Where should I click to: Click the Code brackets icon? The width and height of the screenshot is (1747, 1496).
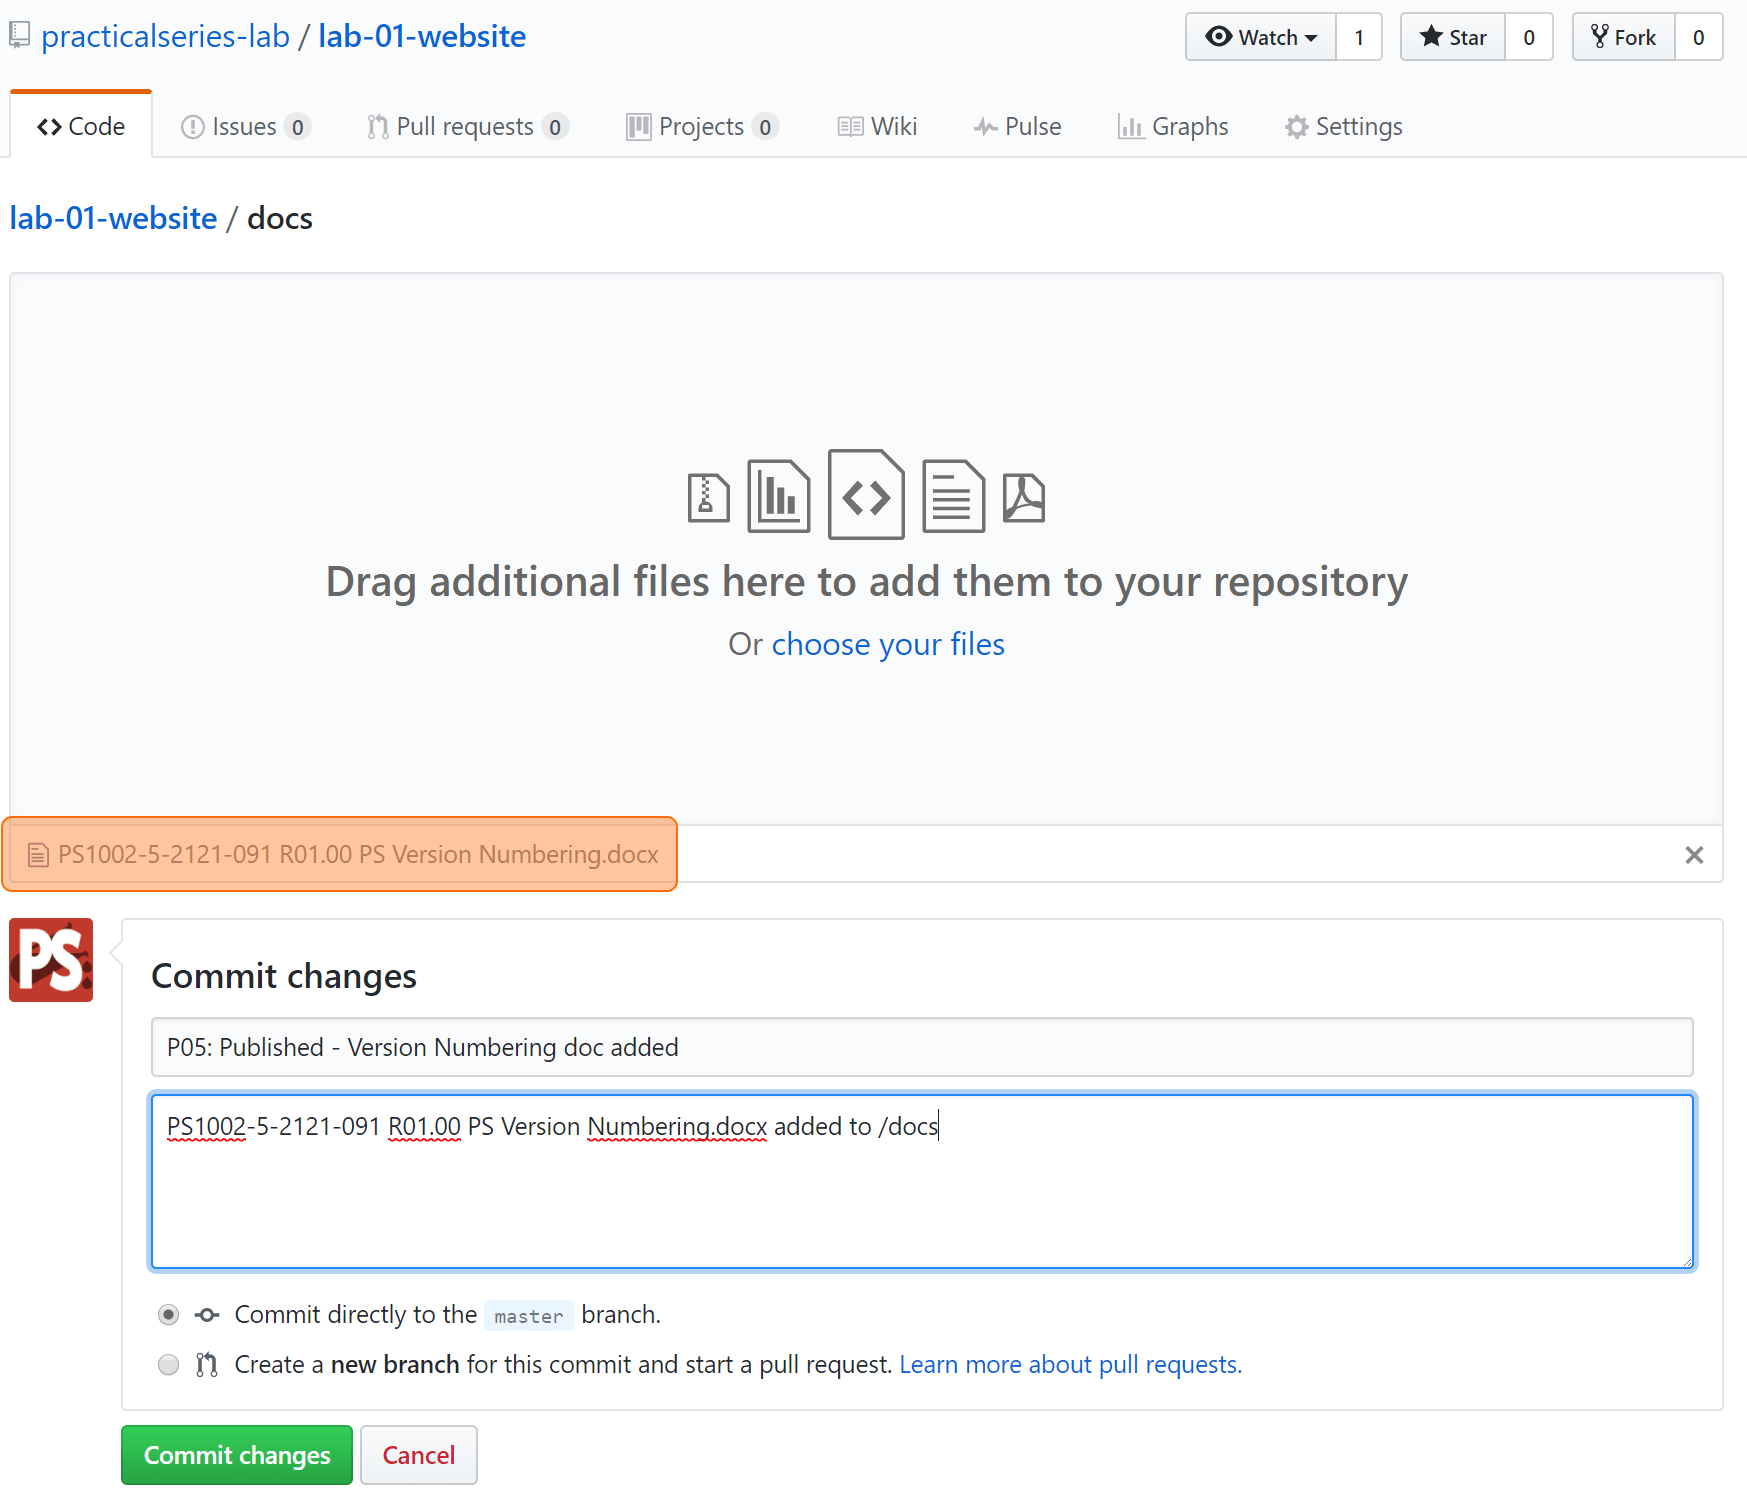[x=49, y=127]
